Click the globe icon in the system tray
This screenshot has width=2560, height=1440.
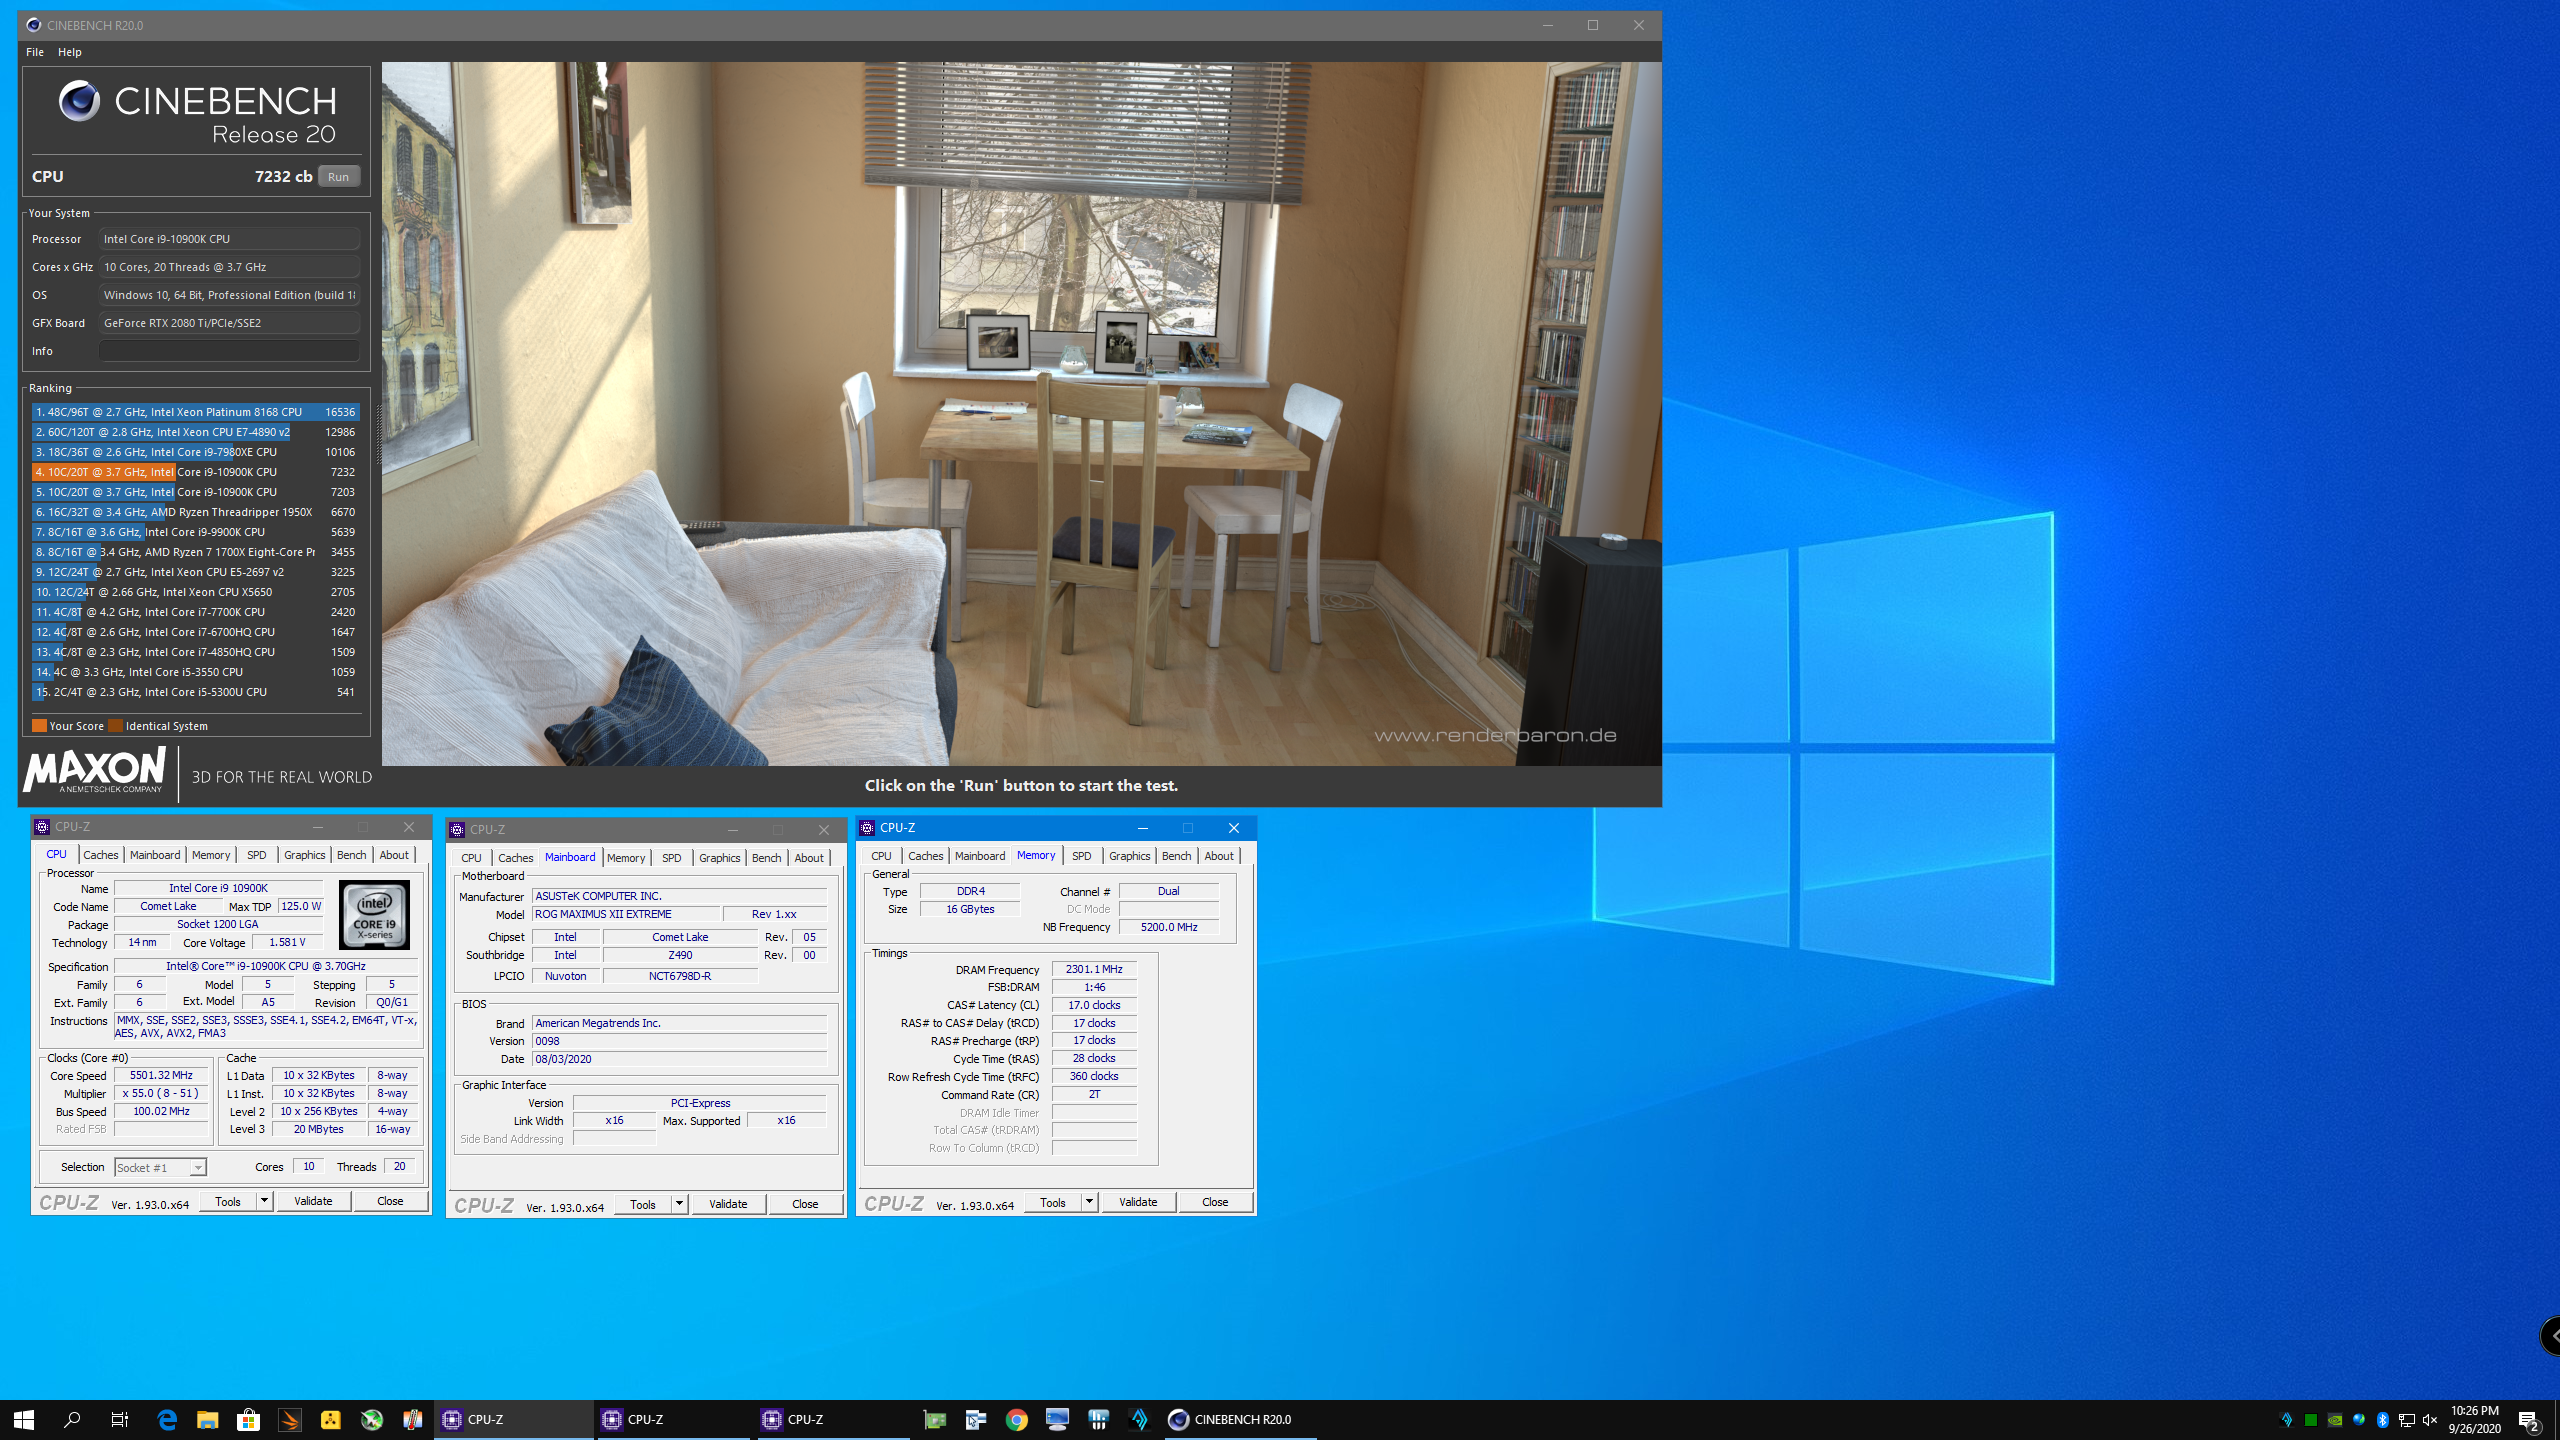[x=2358, y=1420]
